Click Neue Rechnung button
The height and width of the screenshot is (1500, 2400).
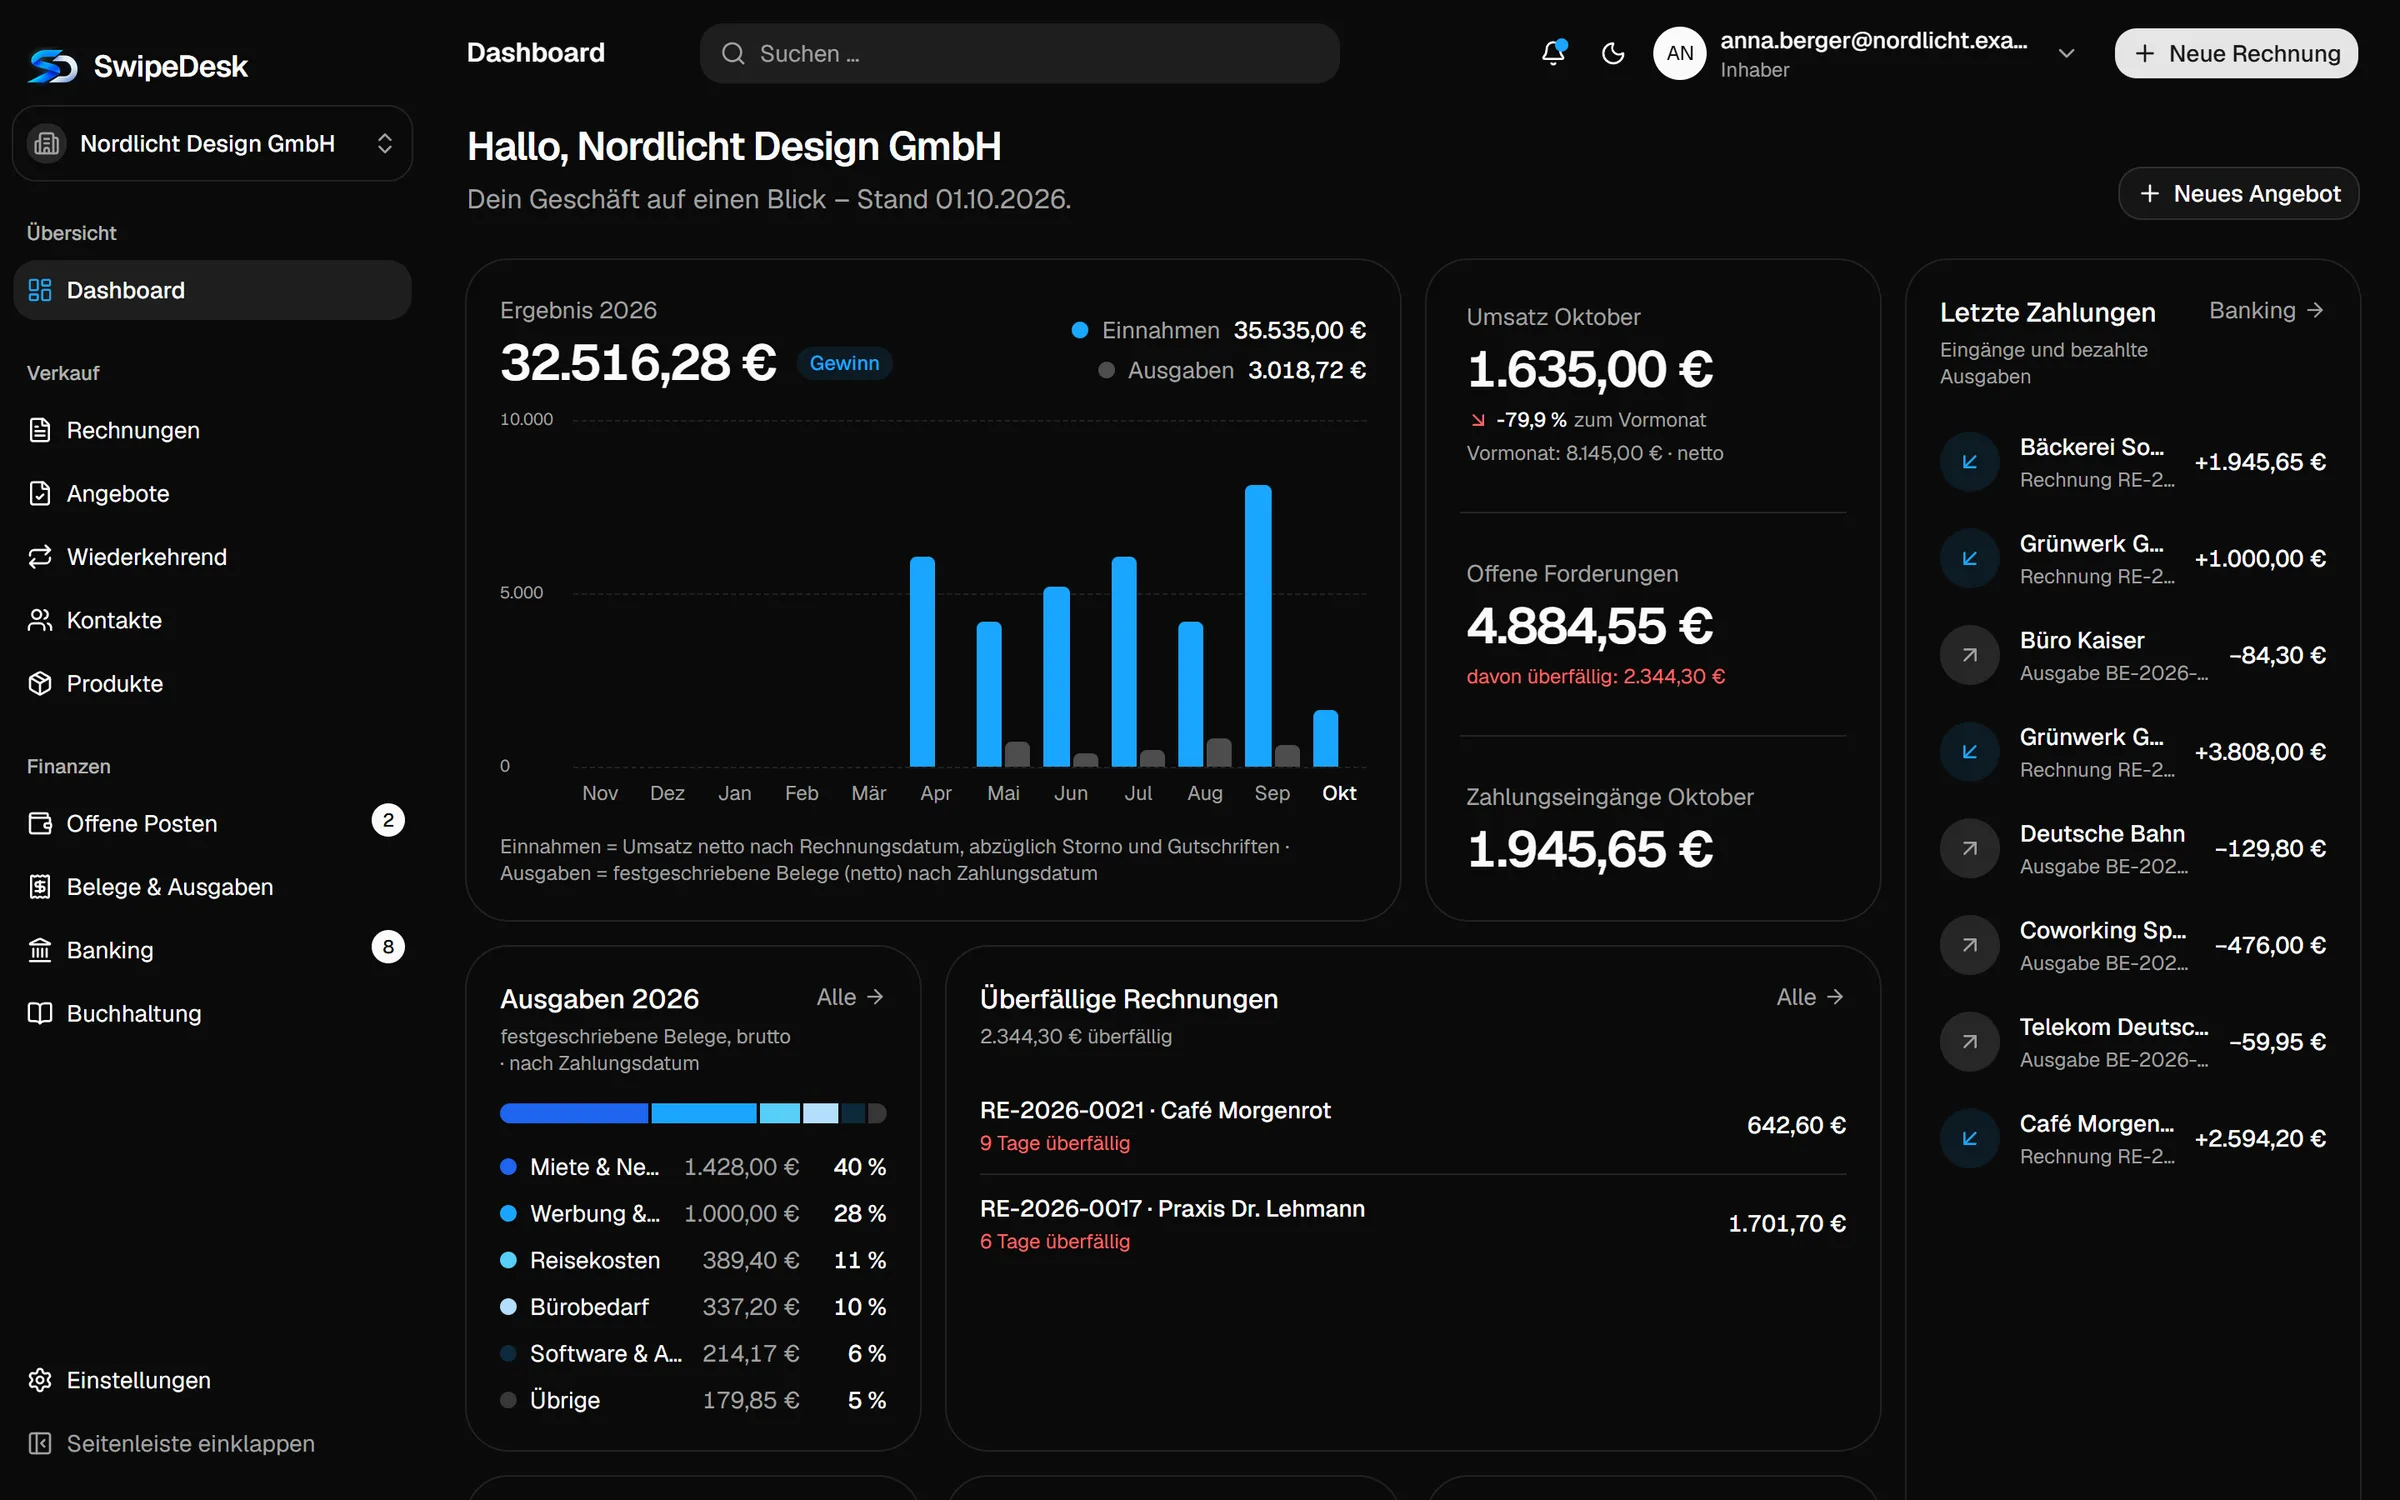(x=2236, y=53)
